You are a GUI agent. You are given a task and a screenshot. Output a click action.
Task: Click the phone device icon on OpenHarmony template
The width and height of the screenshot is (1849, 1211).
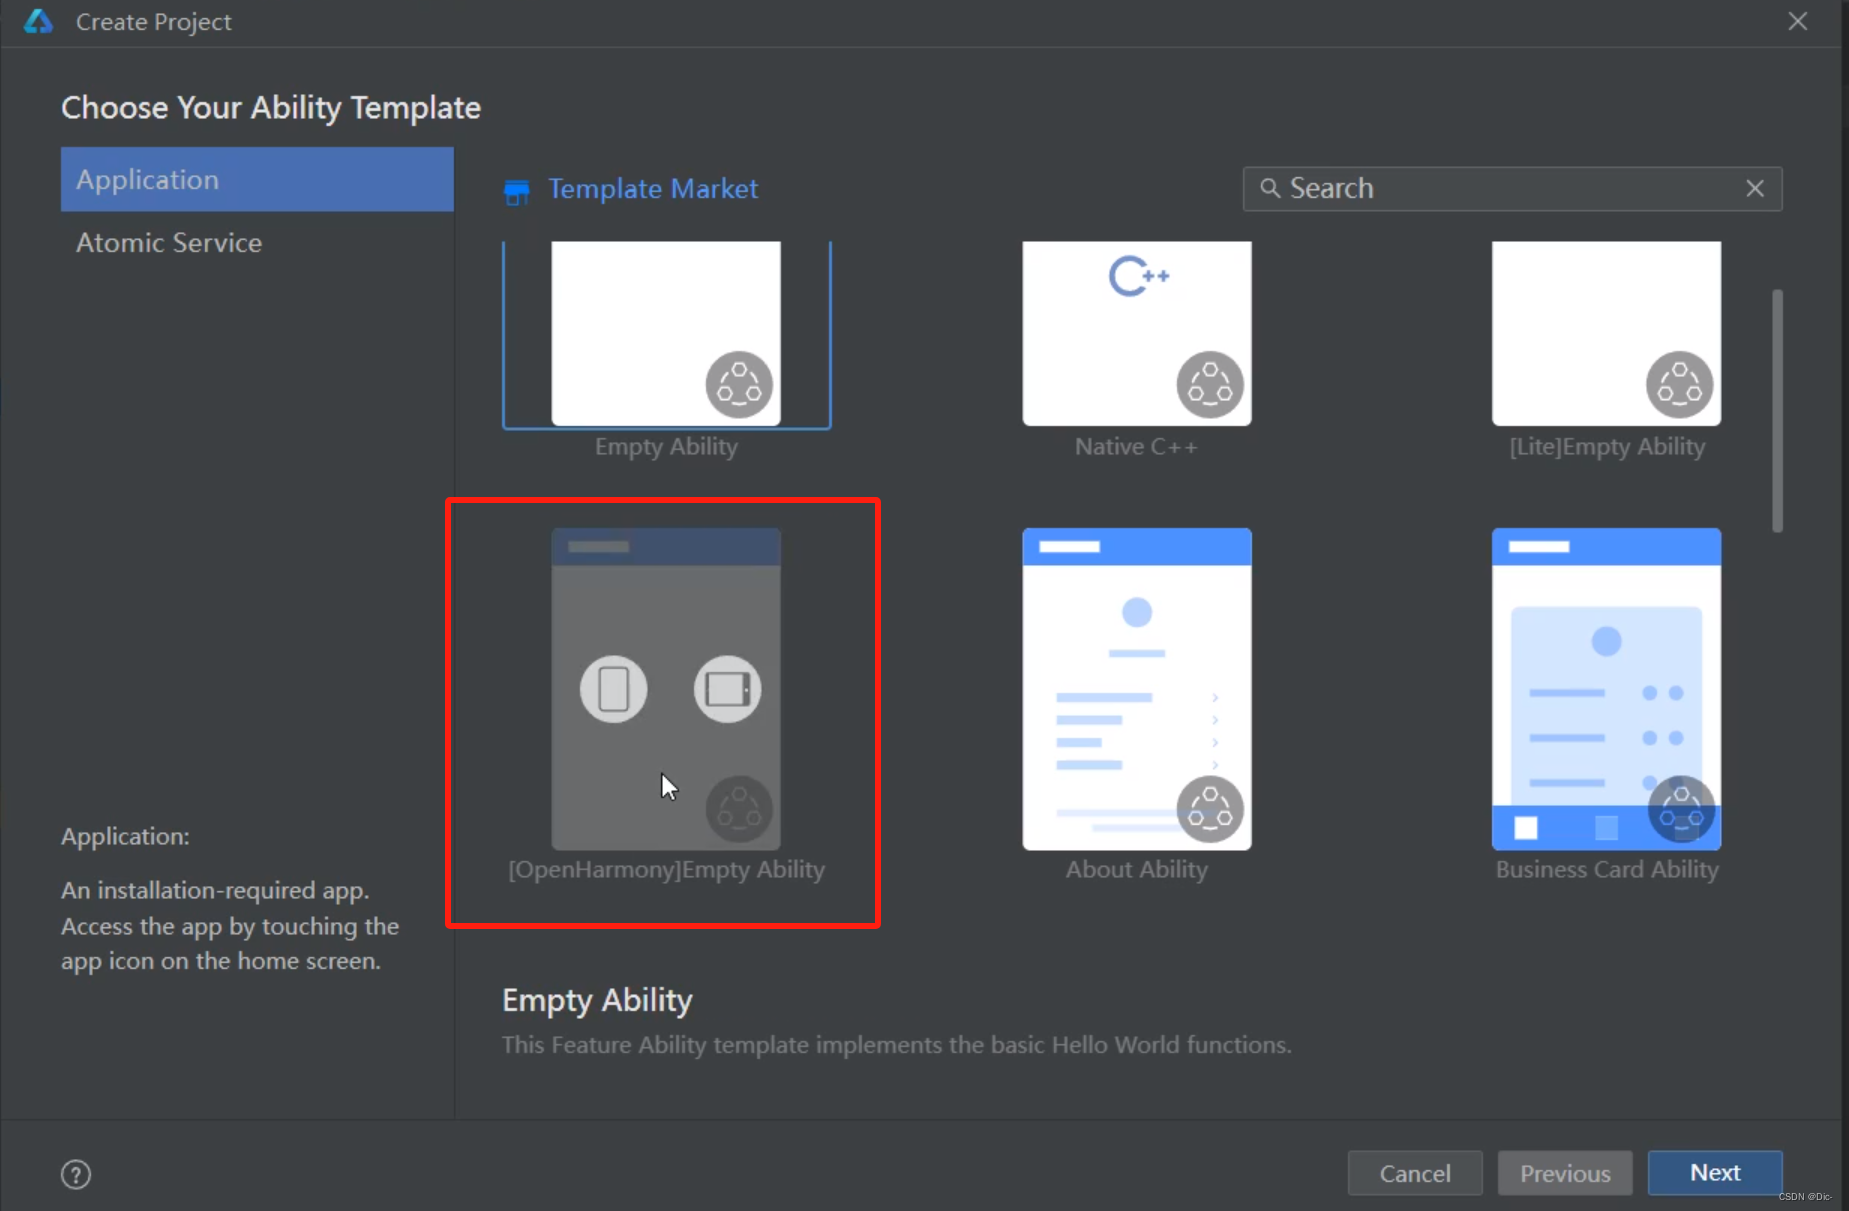(614, 689)
